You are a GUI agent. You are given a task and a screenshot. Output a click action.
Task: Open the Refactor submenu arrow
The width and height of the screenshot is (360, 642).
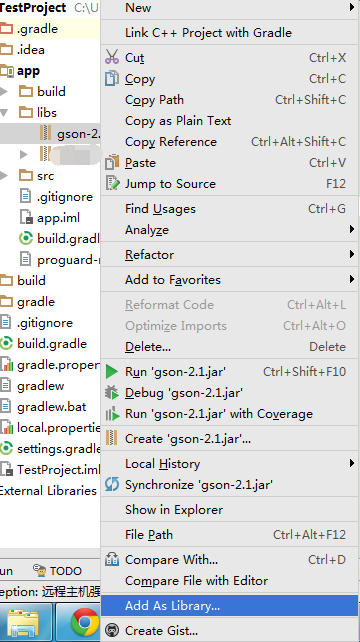click(x=352, y=254)
